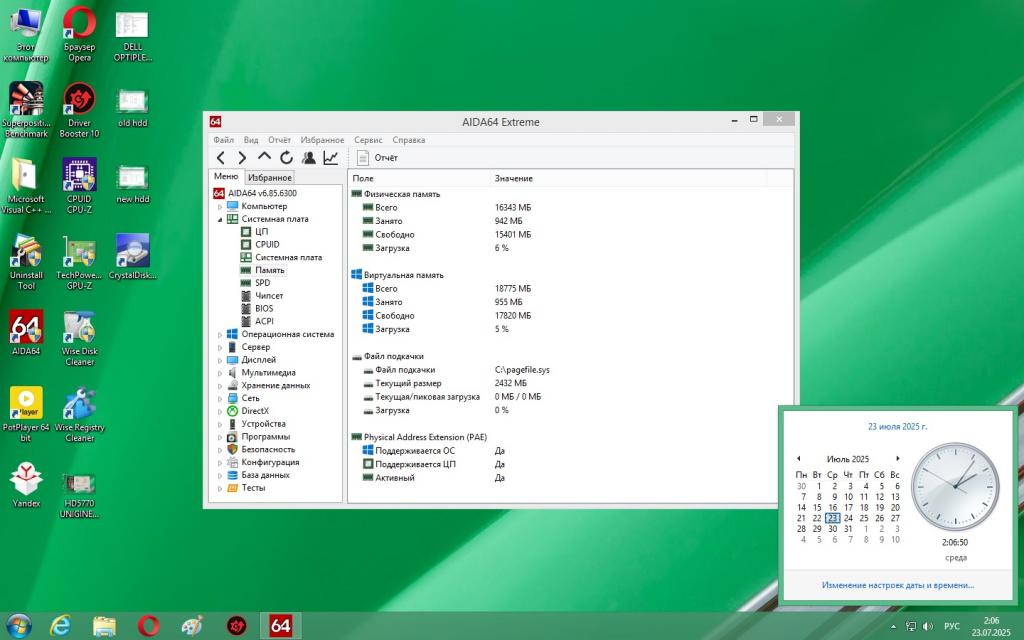Expand the Сервер tree node

219,347
